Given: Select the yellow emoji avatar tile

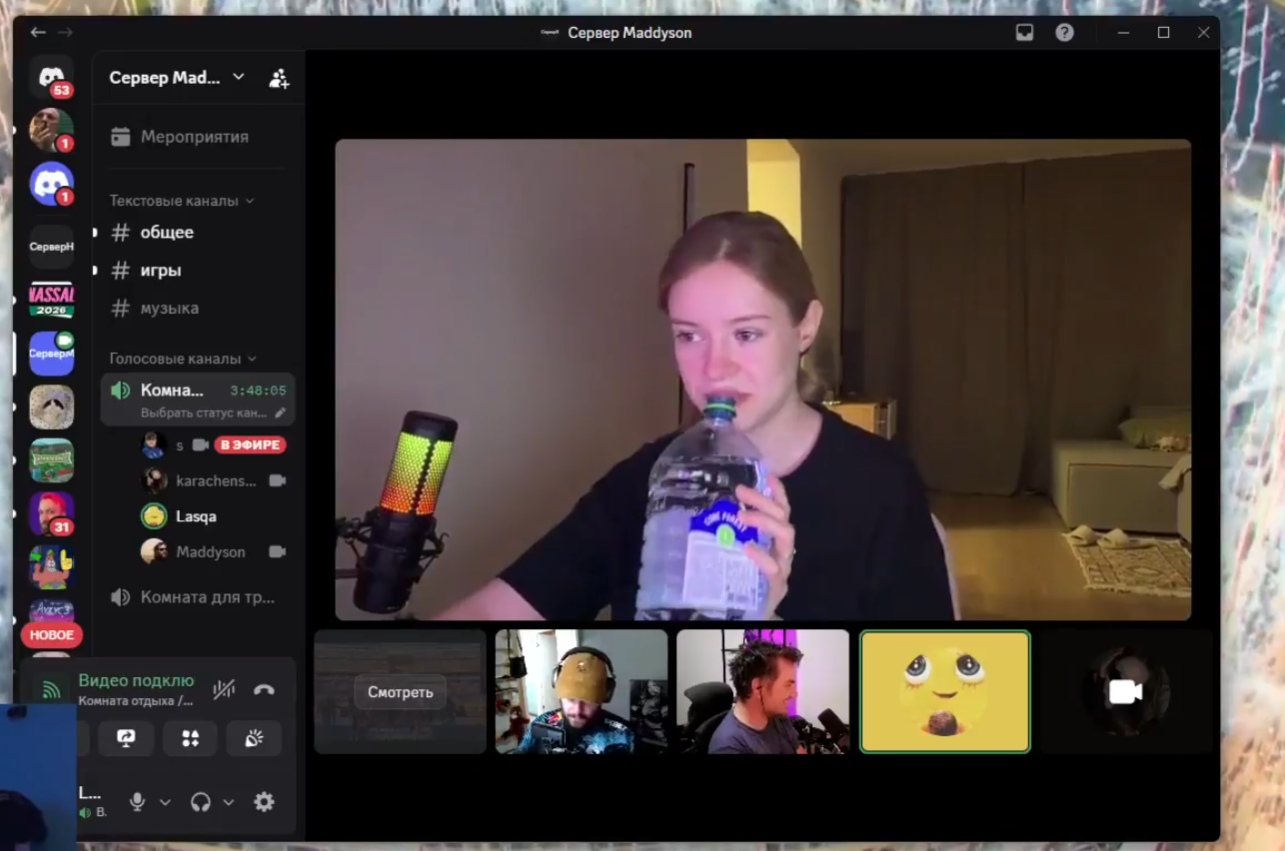Looking at the screenshot, I should (945, 691).
